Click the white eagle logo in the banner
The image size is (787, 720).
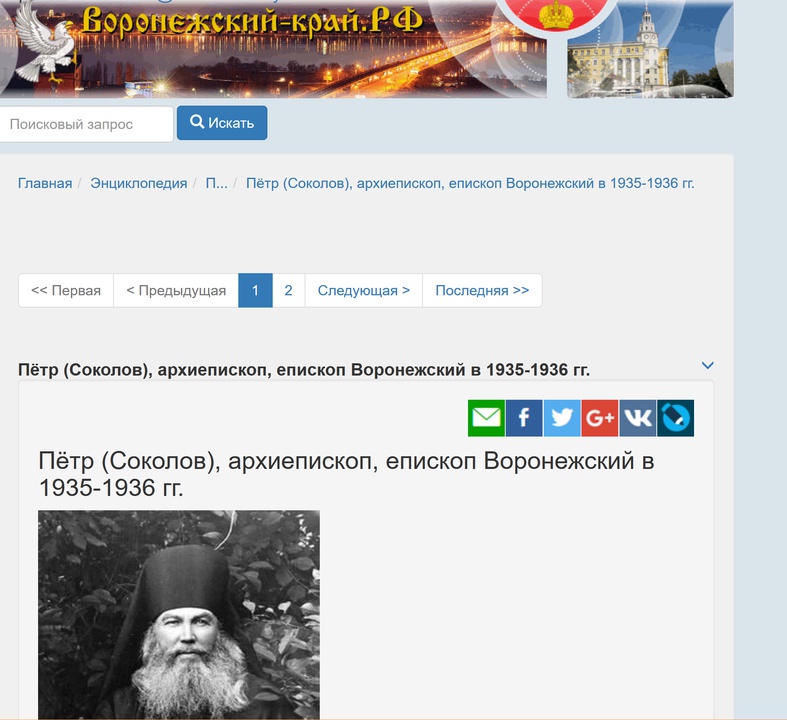(x=44, y=43)
